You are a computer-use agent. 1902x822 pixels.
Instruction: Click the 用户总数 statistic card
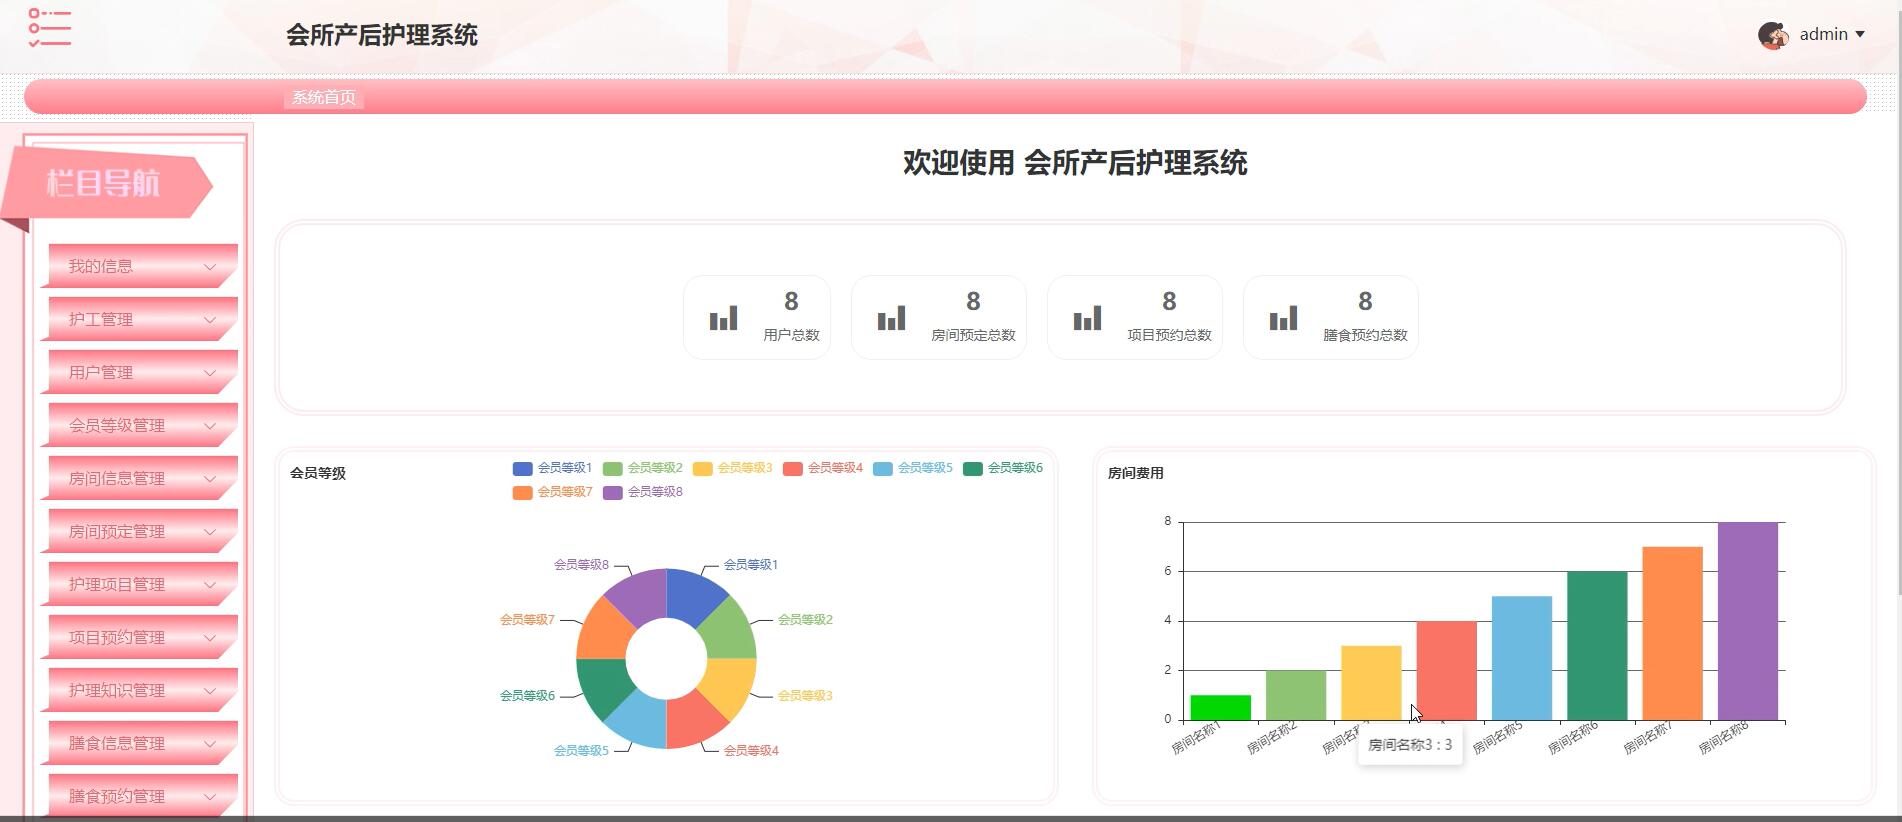click(x=757, y=317)
